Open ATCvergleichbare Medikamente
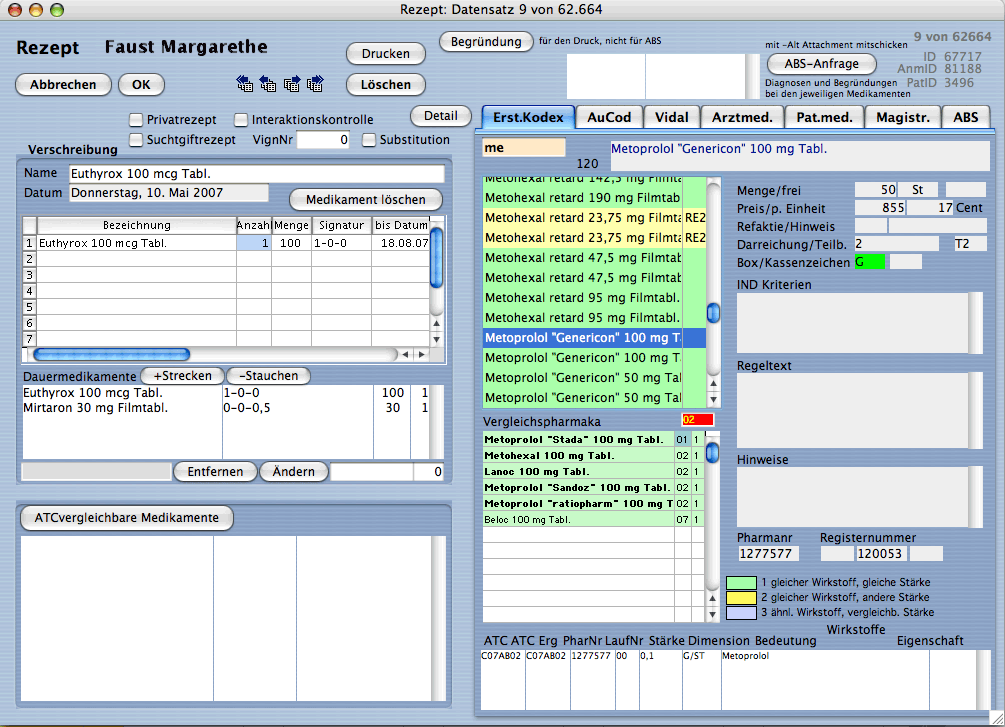 126,518
